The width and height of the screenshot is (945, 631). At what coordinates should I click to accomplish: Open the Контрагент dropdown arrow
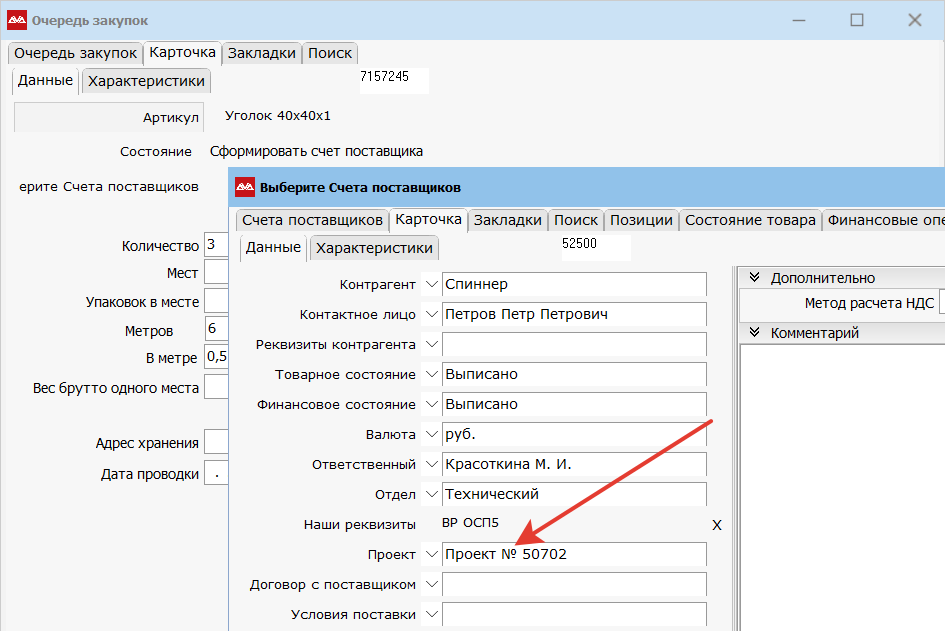tap(431, 284)
